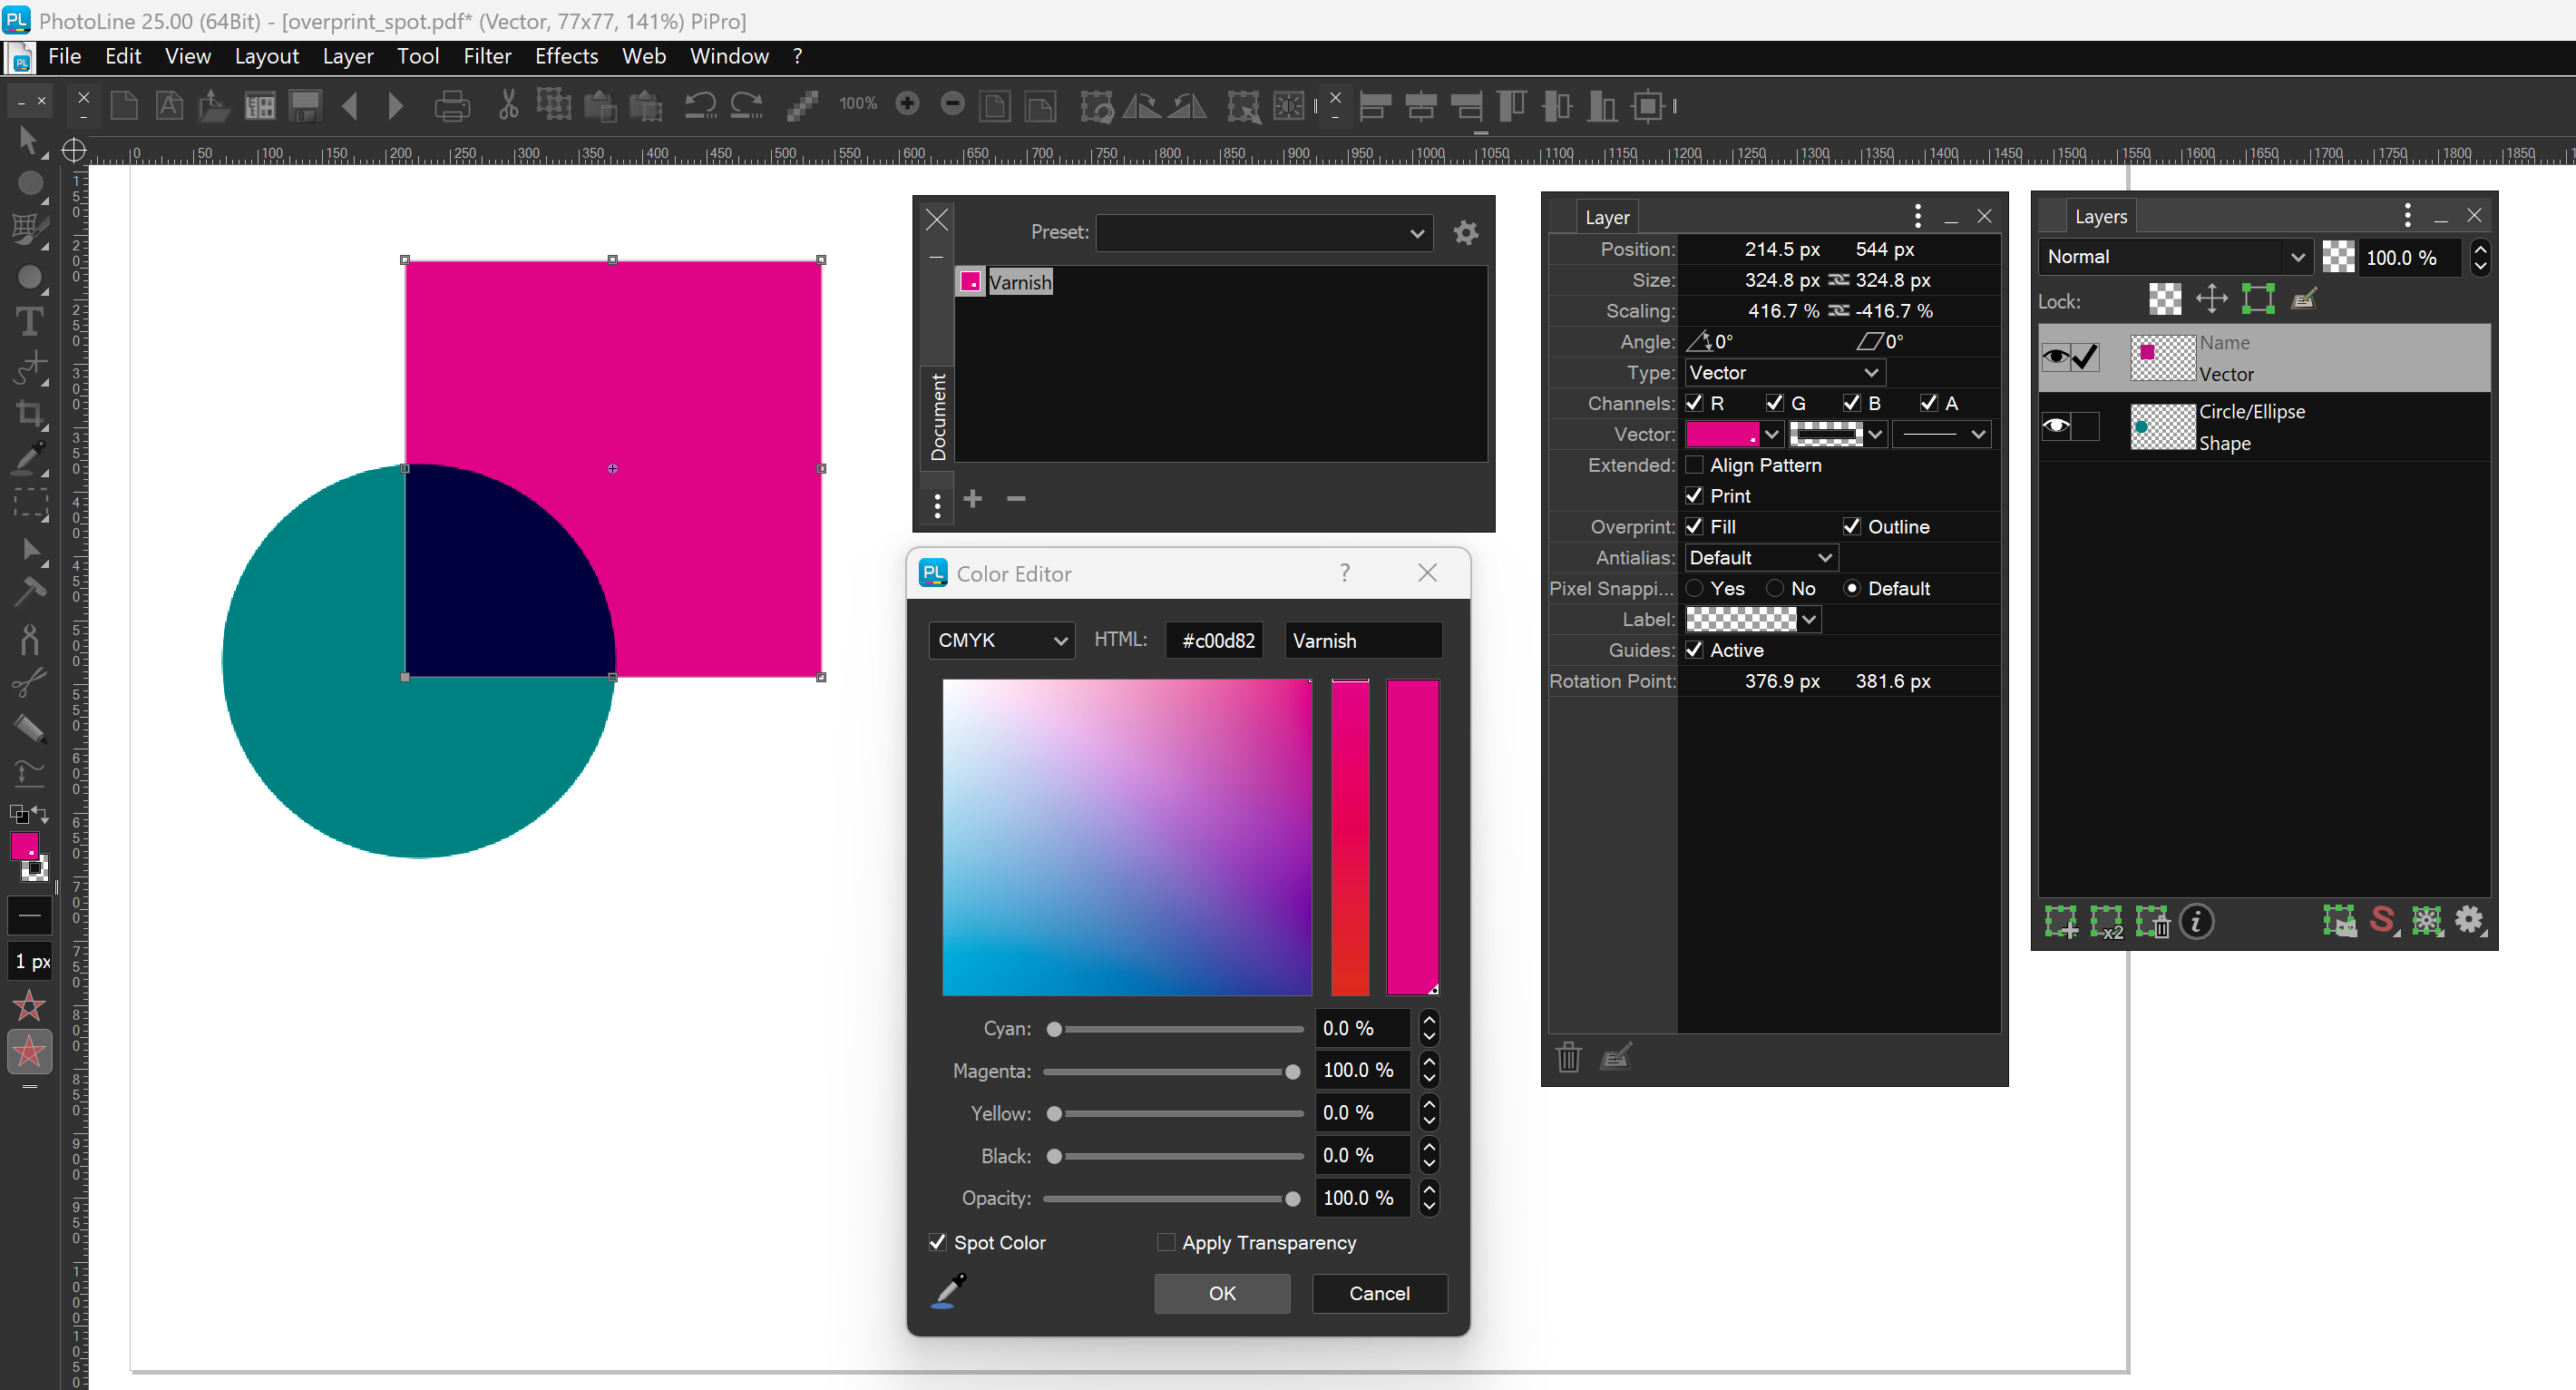Open the Window menu

click(x=729, y=56)
